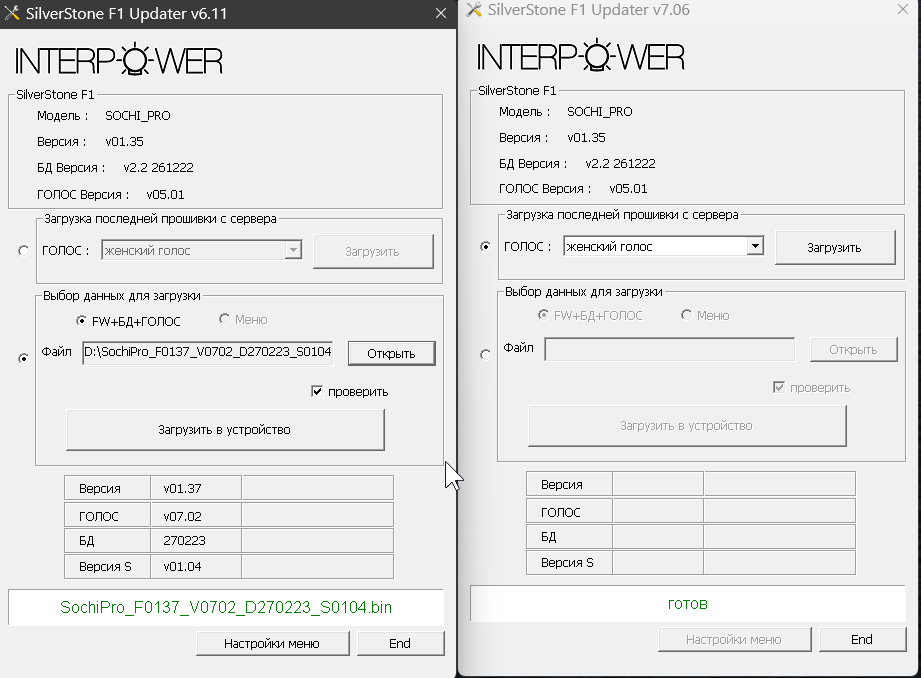Click the v6.11 title bar app icon
921x678 pixels.
(x=11, y=13)
